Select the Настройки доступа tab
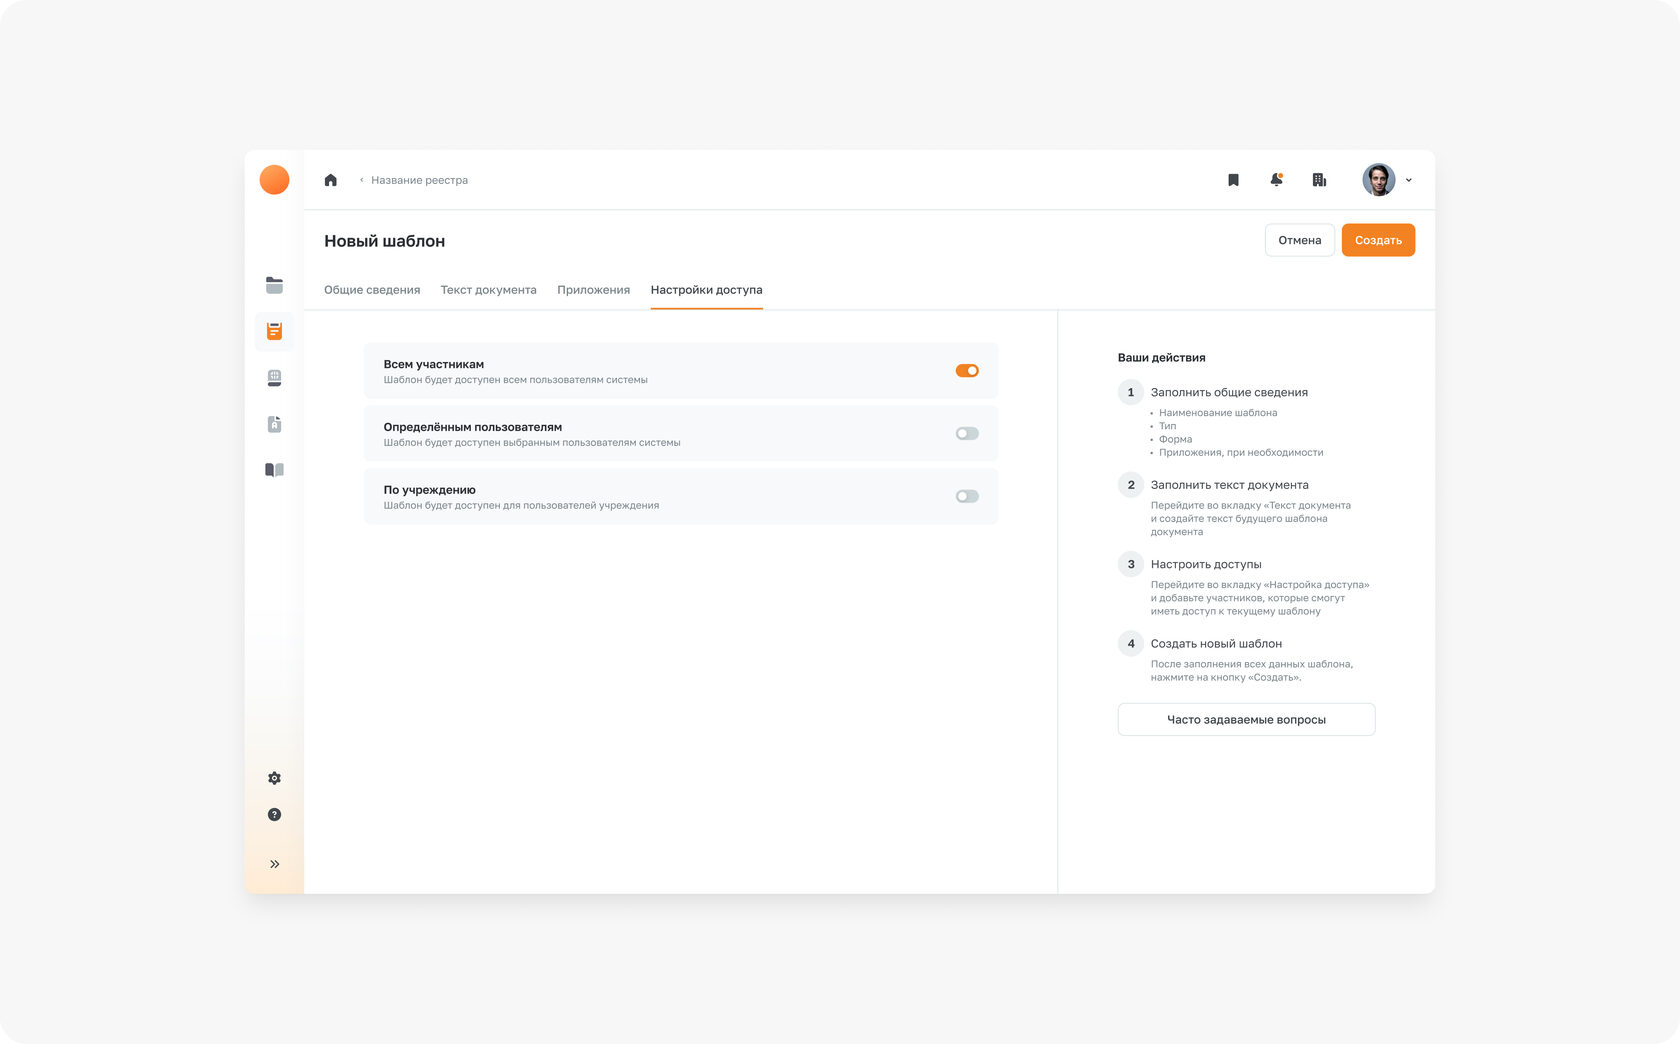Viewport: 1680px width, 1044px height. (706, 290)
